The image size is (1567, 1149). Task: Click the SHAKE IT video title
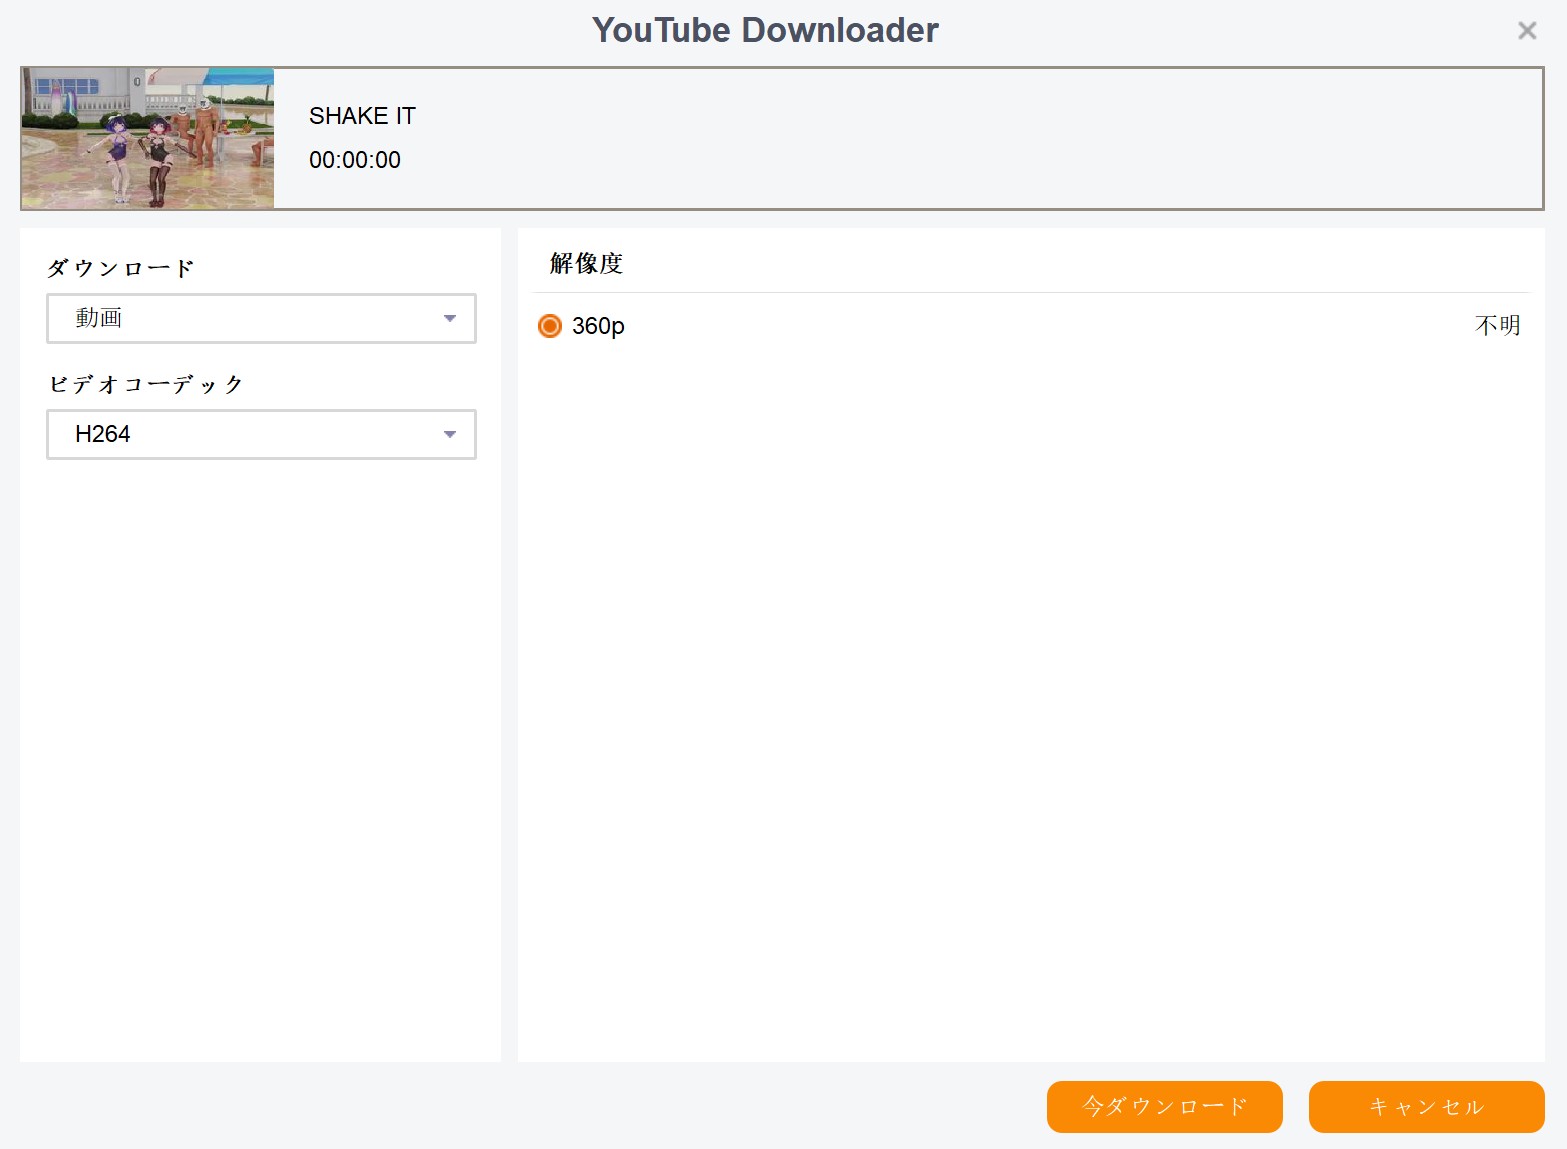(x=362, y=116)
